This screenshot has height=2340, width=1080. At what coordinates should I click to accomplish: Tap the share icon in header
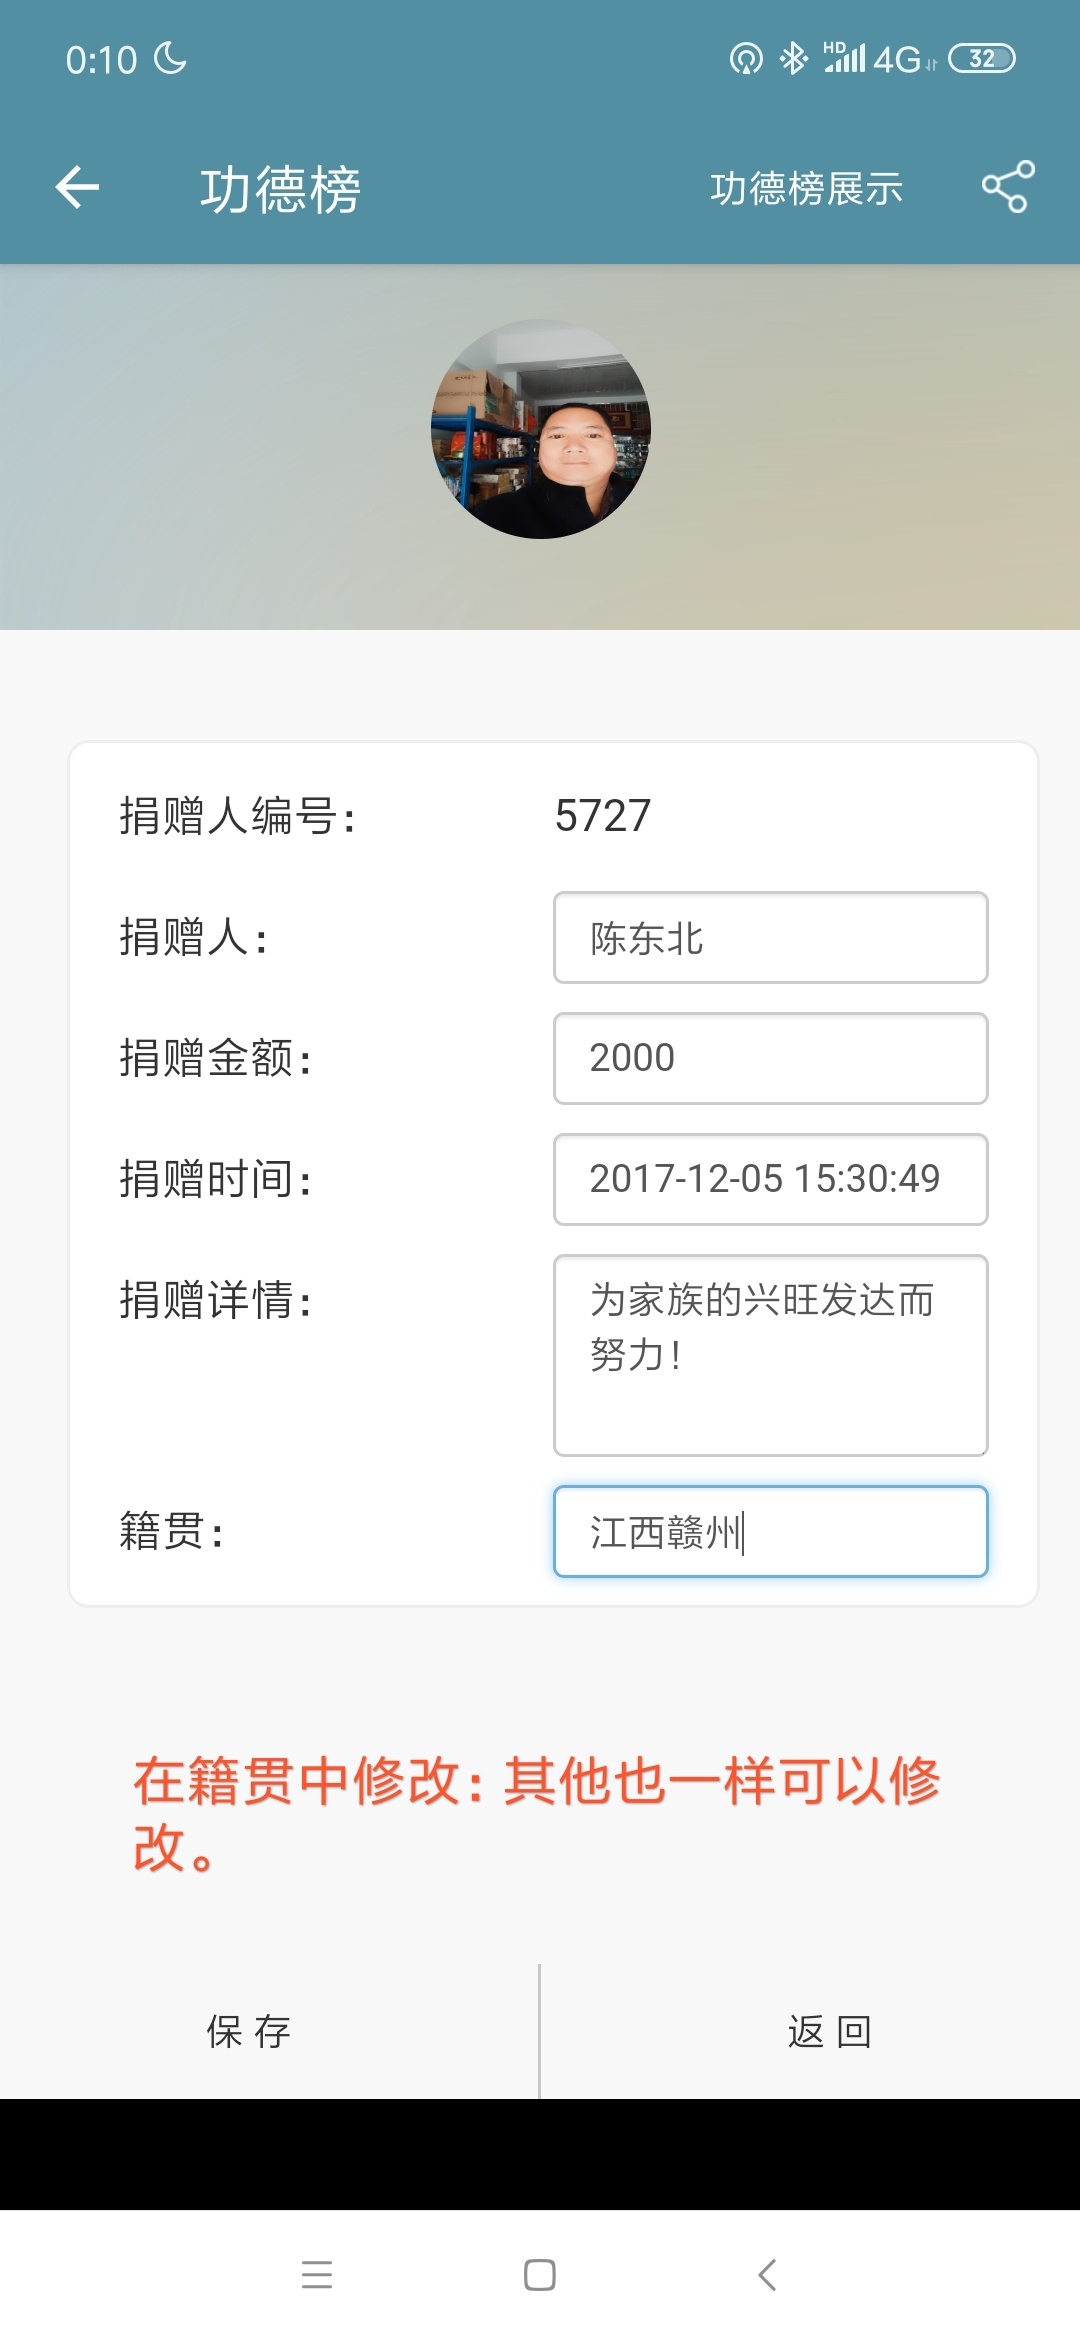pos(1007,187)
